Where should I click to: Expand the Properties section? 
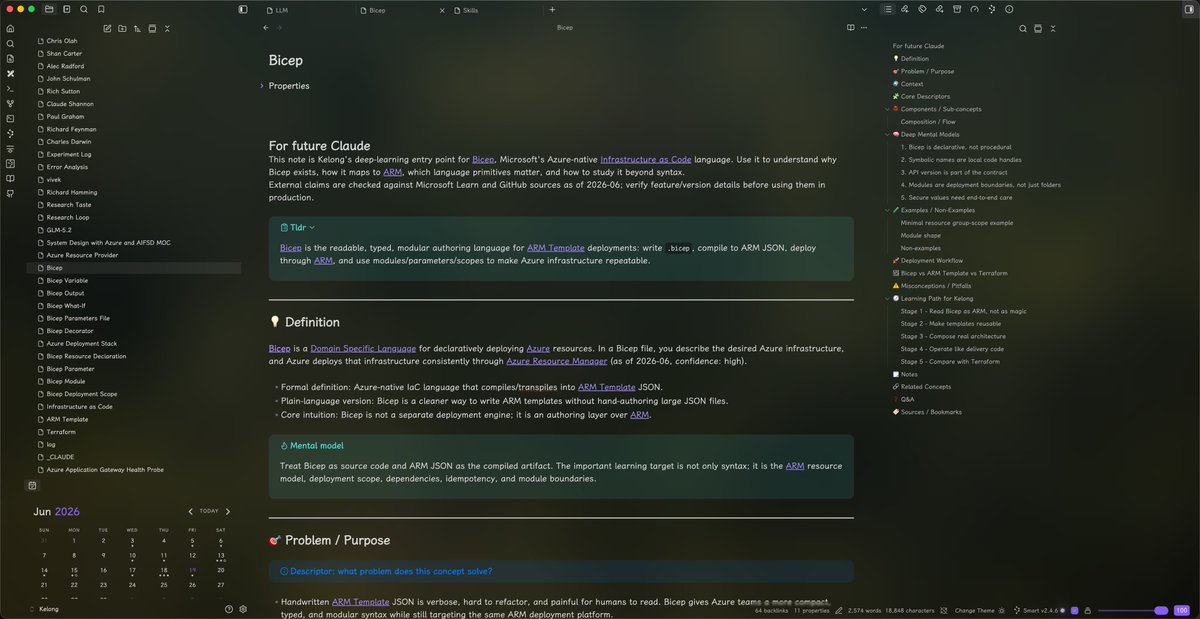(262, 86)
